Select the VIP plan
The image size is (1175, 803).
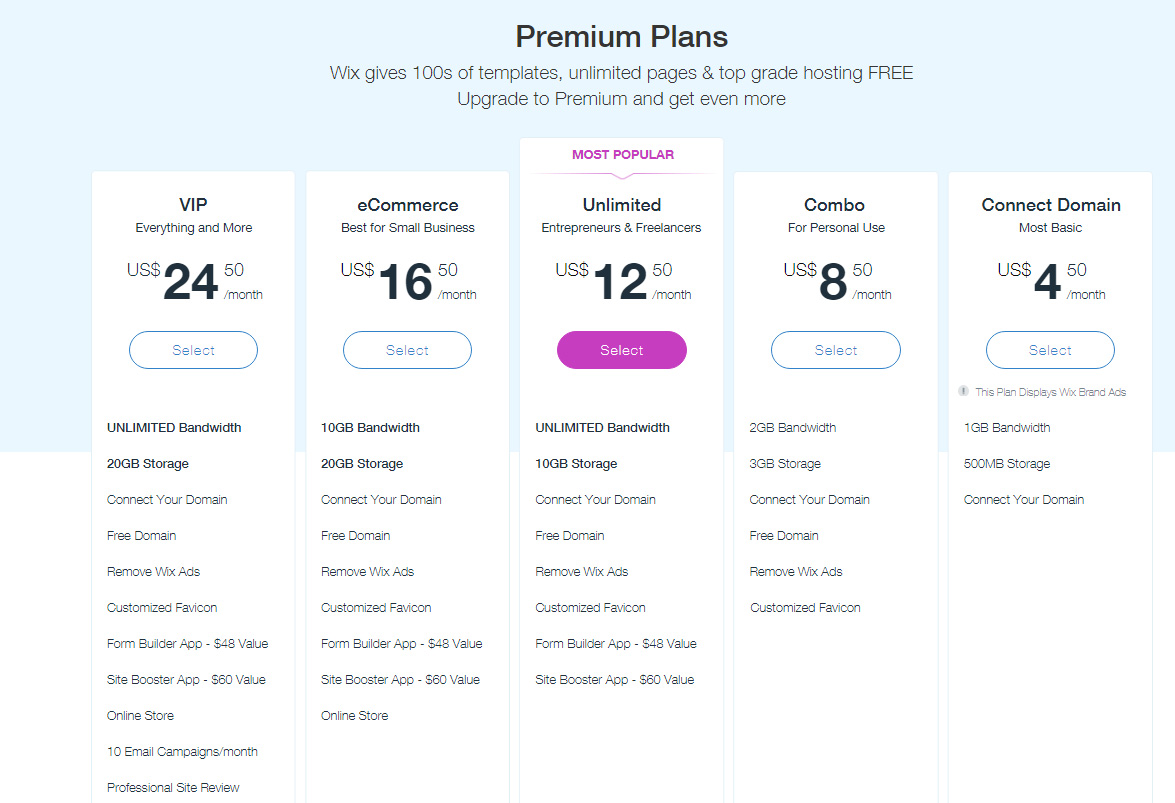[x=193, y=350]
